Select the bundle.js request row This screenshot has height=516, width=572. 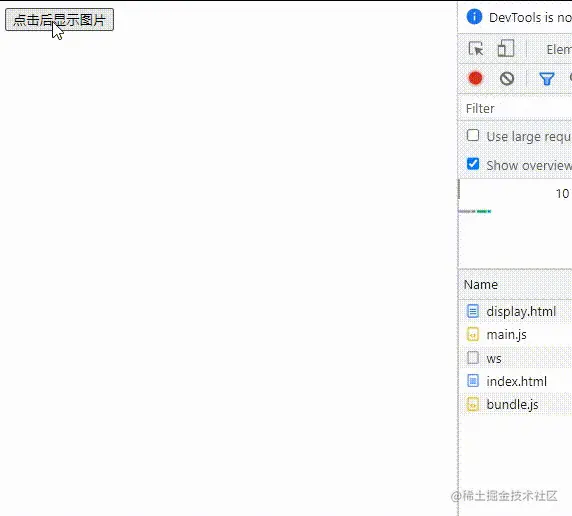tap(515, 404)
